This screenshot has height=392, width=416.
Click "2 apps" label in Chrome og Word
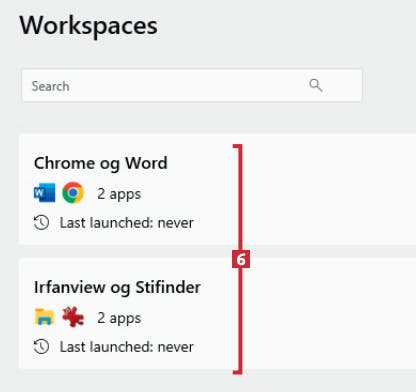point(119,194)
